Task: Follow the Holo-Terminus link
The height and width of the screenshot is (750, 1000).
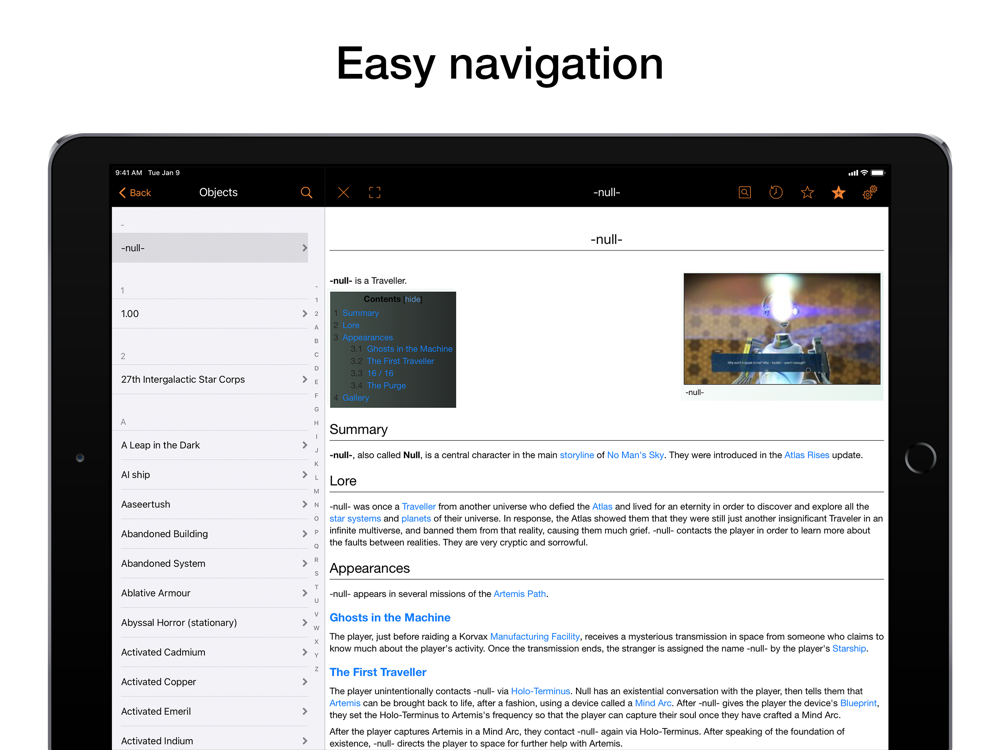Action: [x=540, y=691]
